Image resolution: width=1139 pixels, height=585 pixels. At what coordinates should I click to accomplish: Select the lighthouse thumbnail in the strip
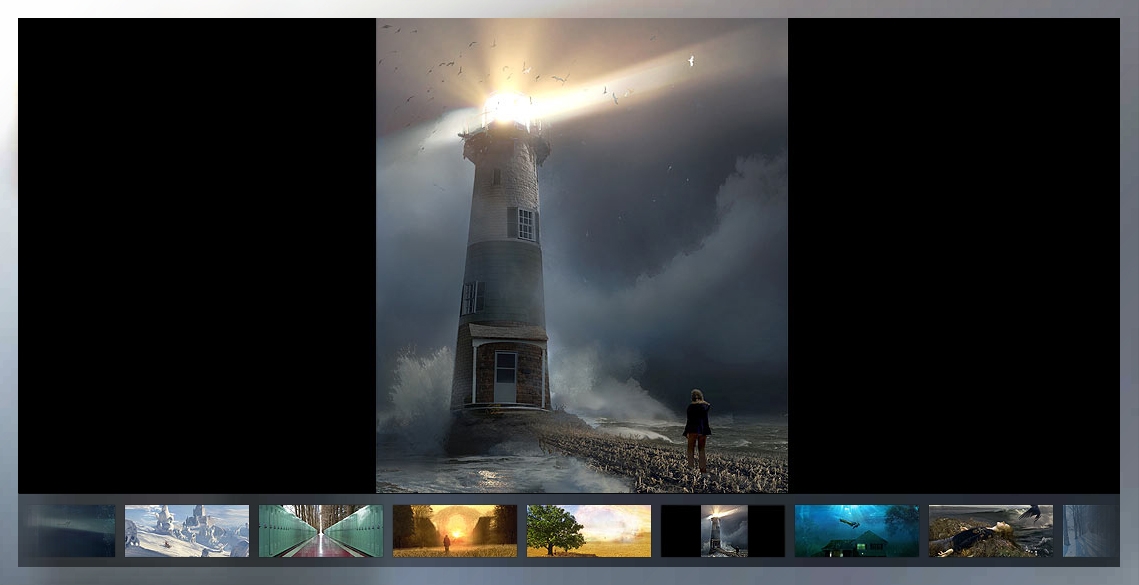tap(723, 531)
